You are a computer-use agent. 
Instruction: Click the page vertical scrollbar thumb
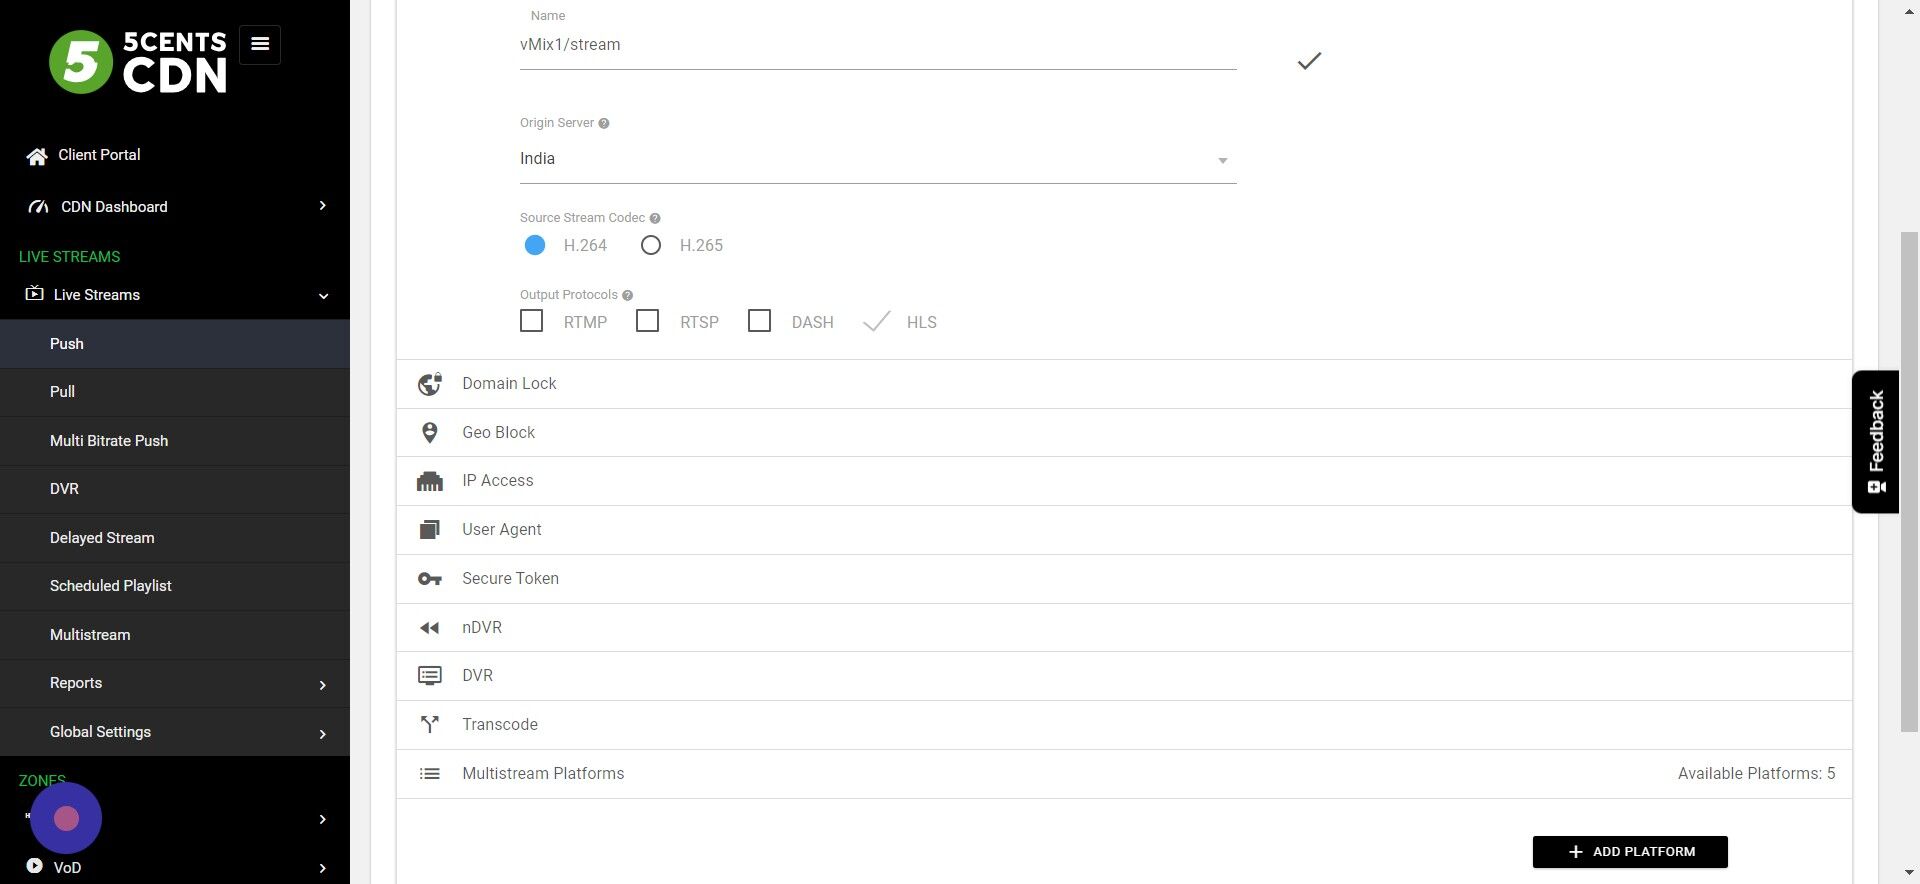1909,482
